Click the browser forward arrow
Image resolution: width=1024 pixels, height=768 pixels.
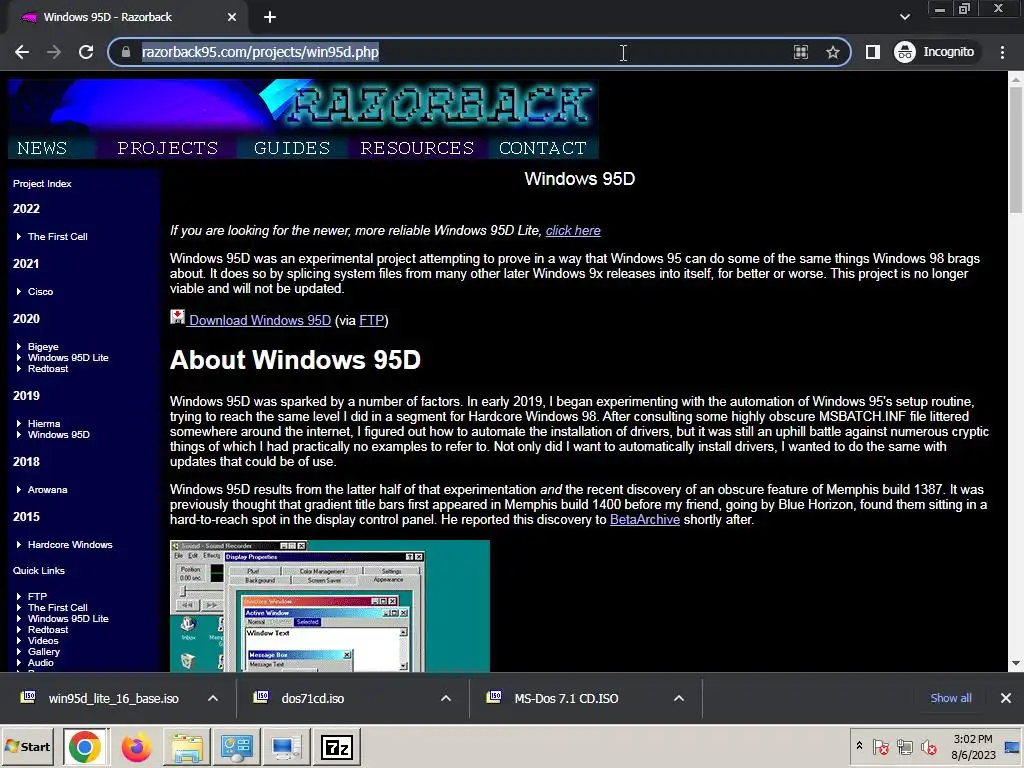[x=54, y=52]
